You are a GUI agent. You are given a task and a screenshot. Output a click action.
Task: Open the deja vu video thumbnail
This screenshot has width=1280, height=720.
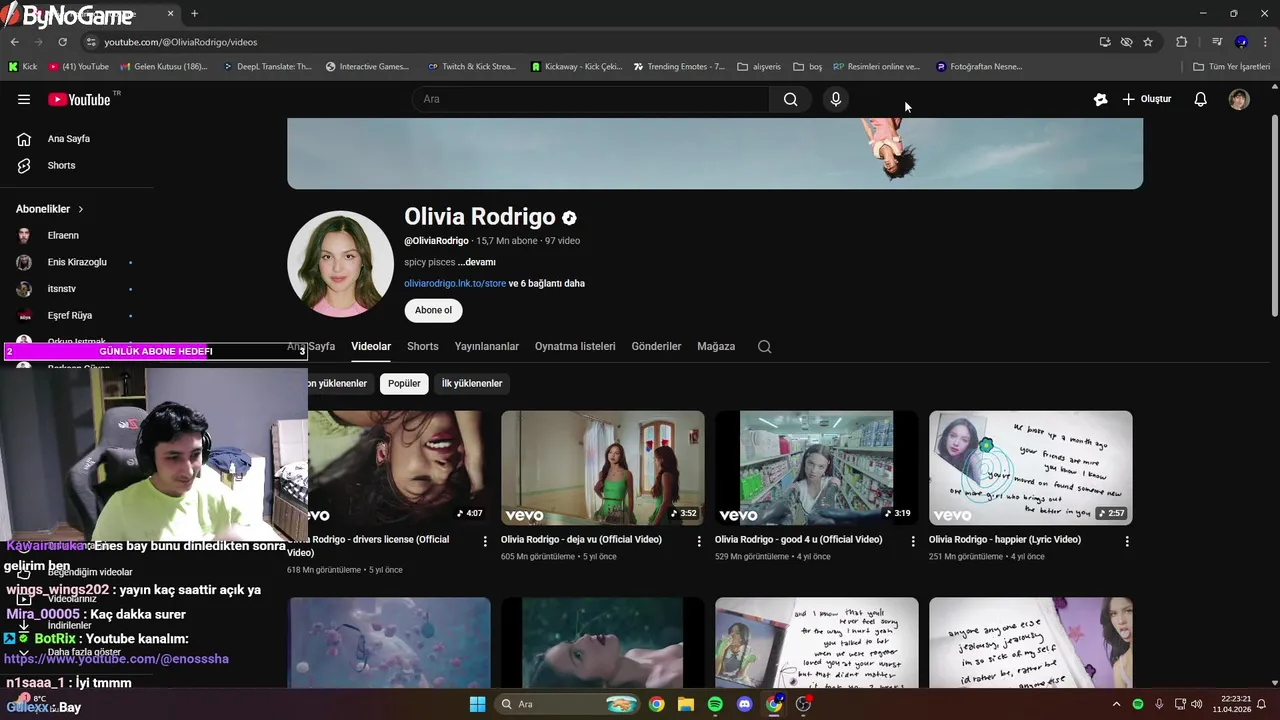coord(603,468)
